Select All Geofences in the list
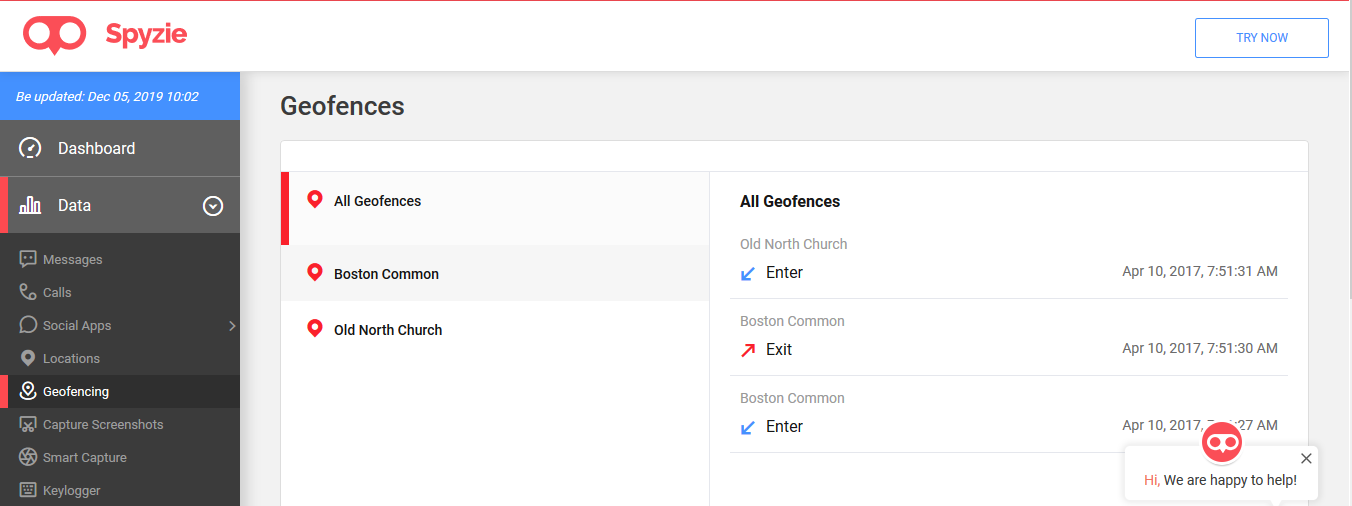 point(495,208)
